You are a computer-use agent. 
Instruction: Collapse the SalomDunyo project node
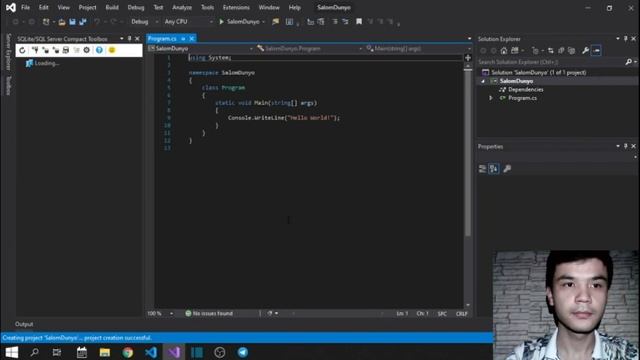(x=483, y=81)
